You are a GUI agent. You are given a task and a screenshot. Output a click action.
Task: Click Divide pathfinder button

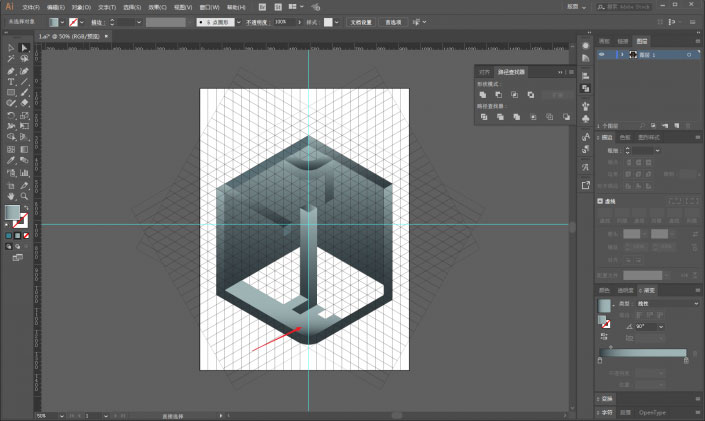484,117
